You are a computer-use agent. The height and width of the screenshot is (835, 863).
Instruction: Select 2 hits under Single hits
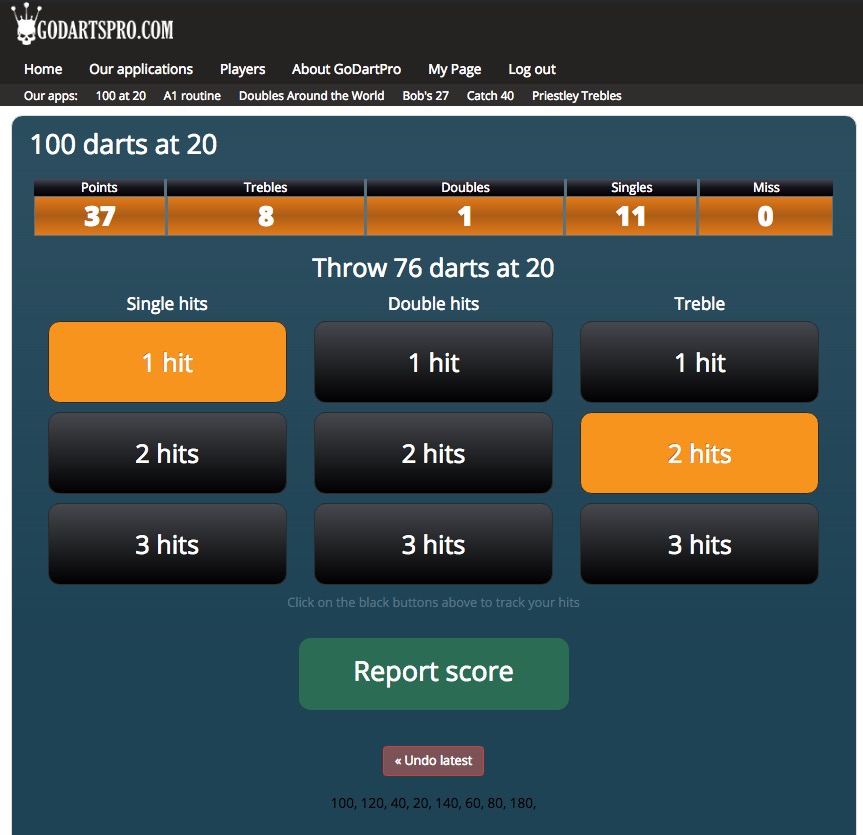pos(167,454)
